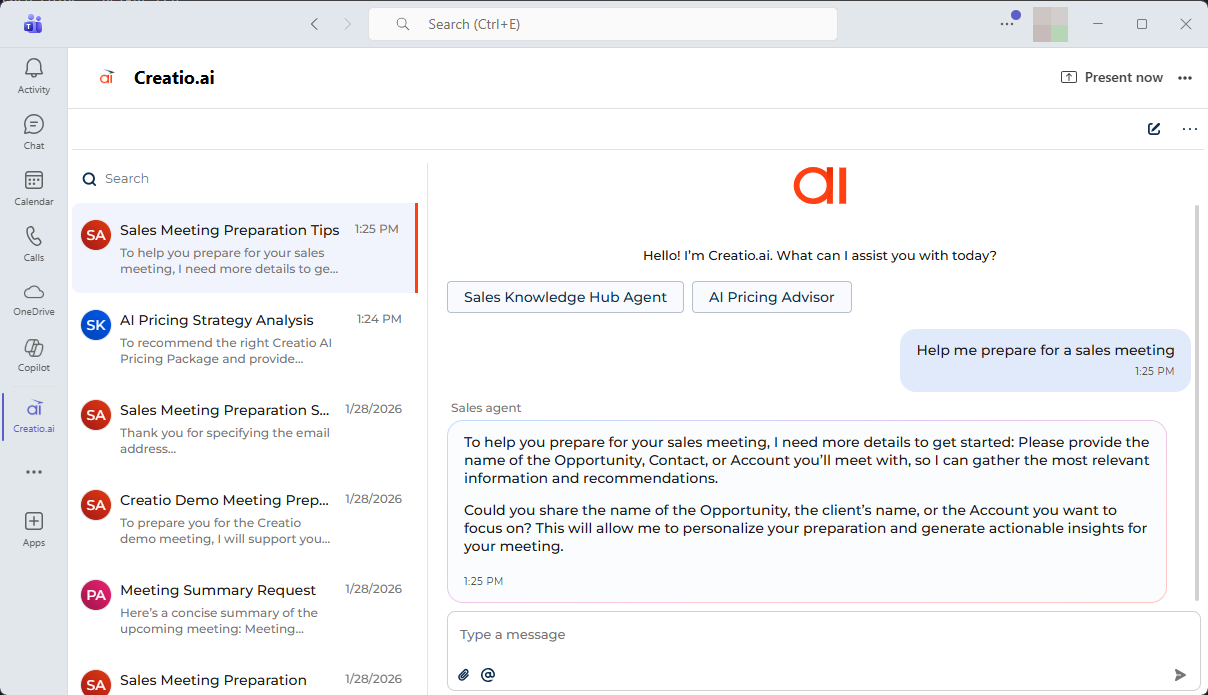Click the @ mention icon
This screenshot has width=1208, height=695.
coord(488,675)
